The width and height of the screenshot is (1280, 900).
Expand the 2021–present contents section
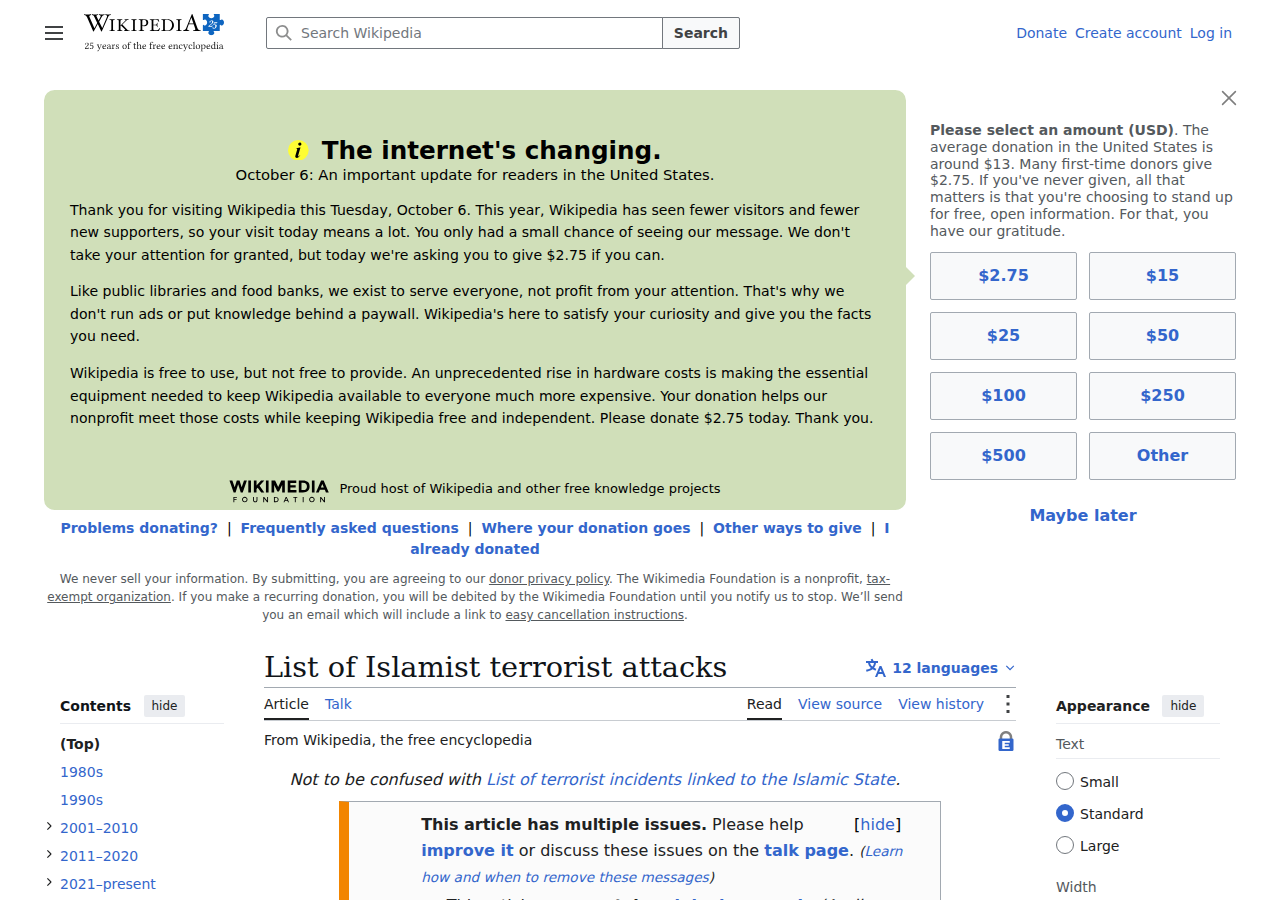[50, 883]
